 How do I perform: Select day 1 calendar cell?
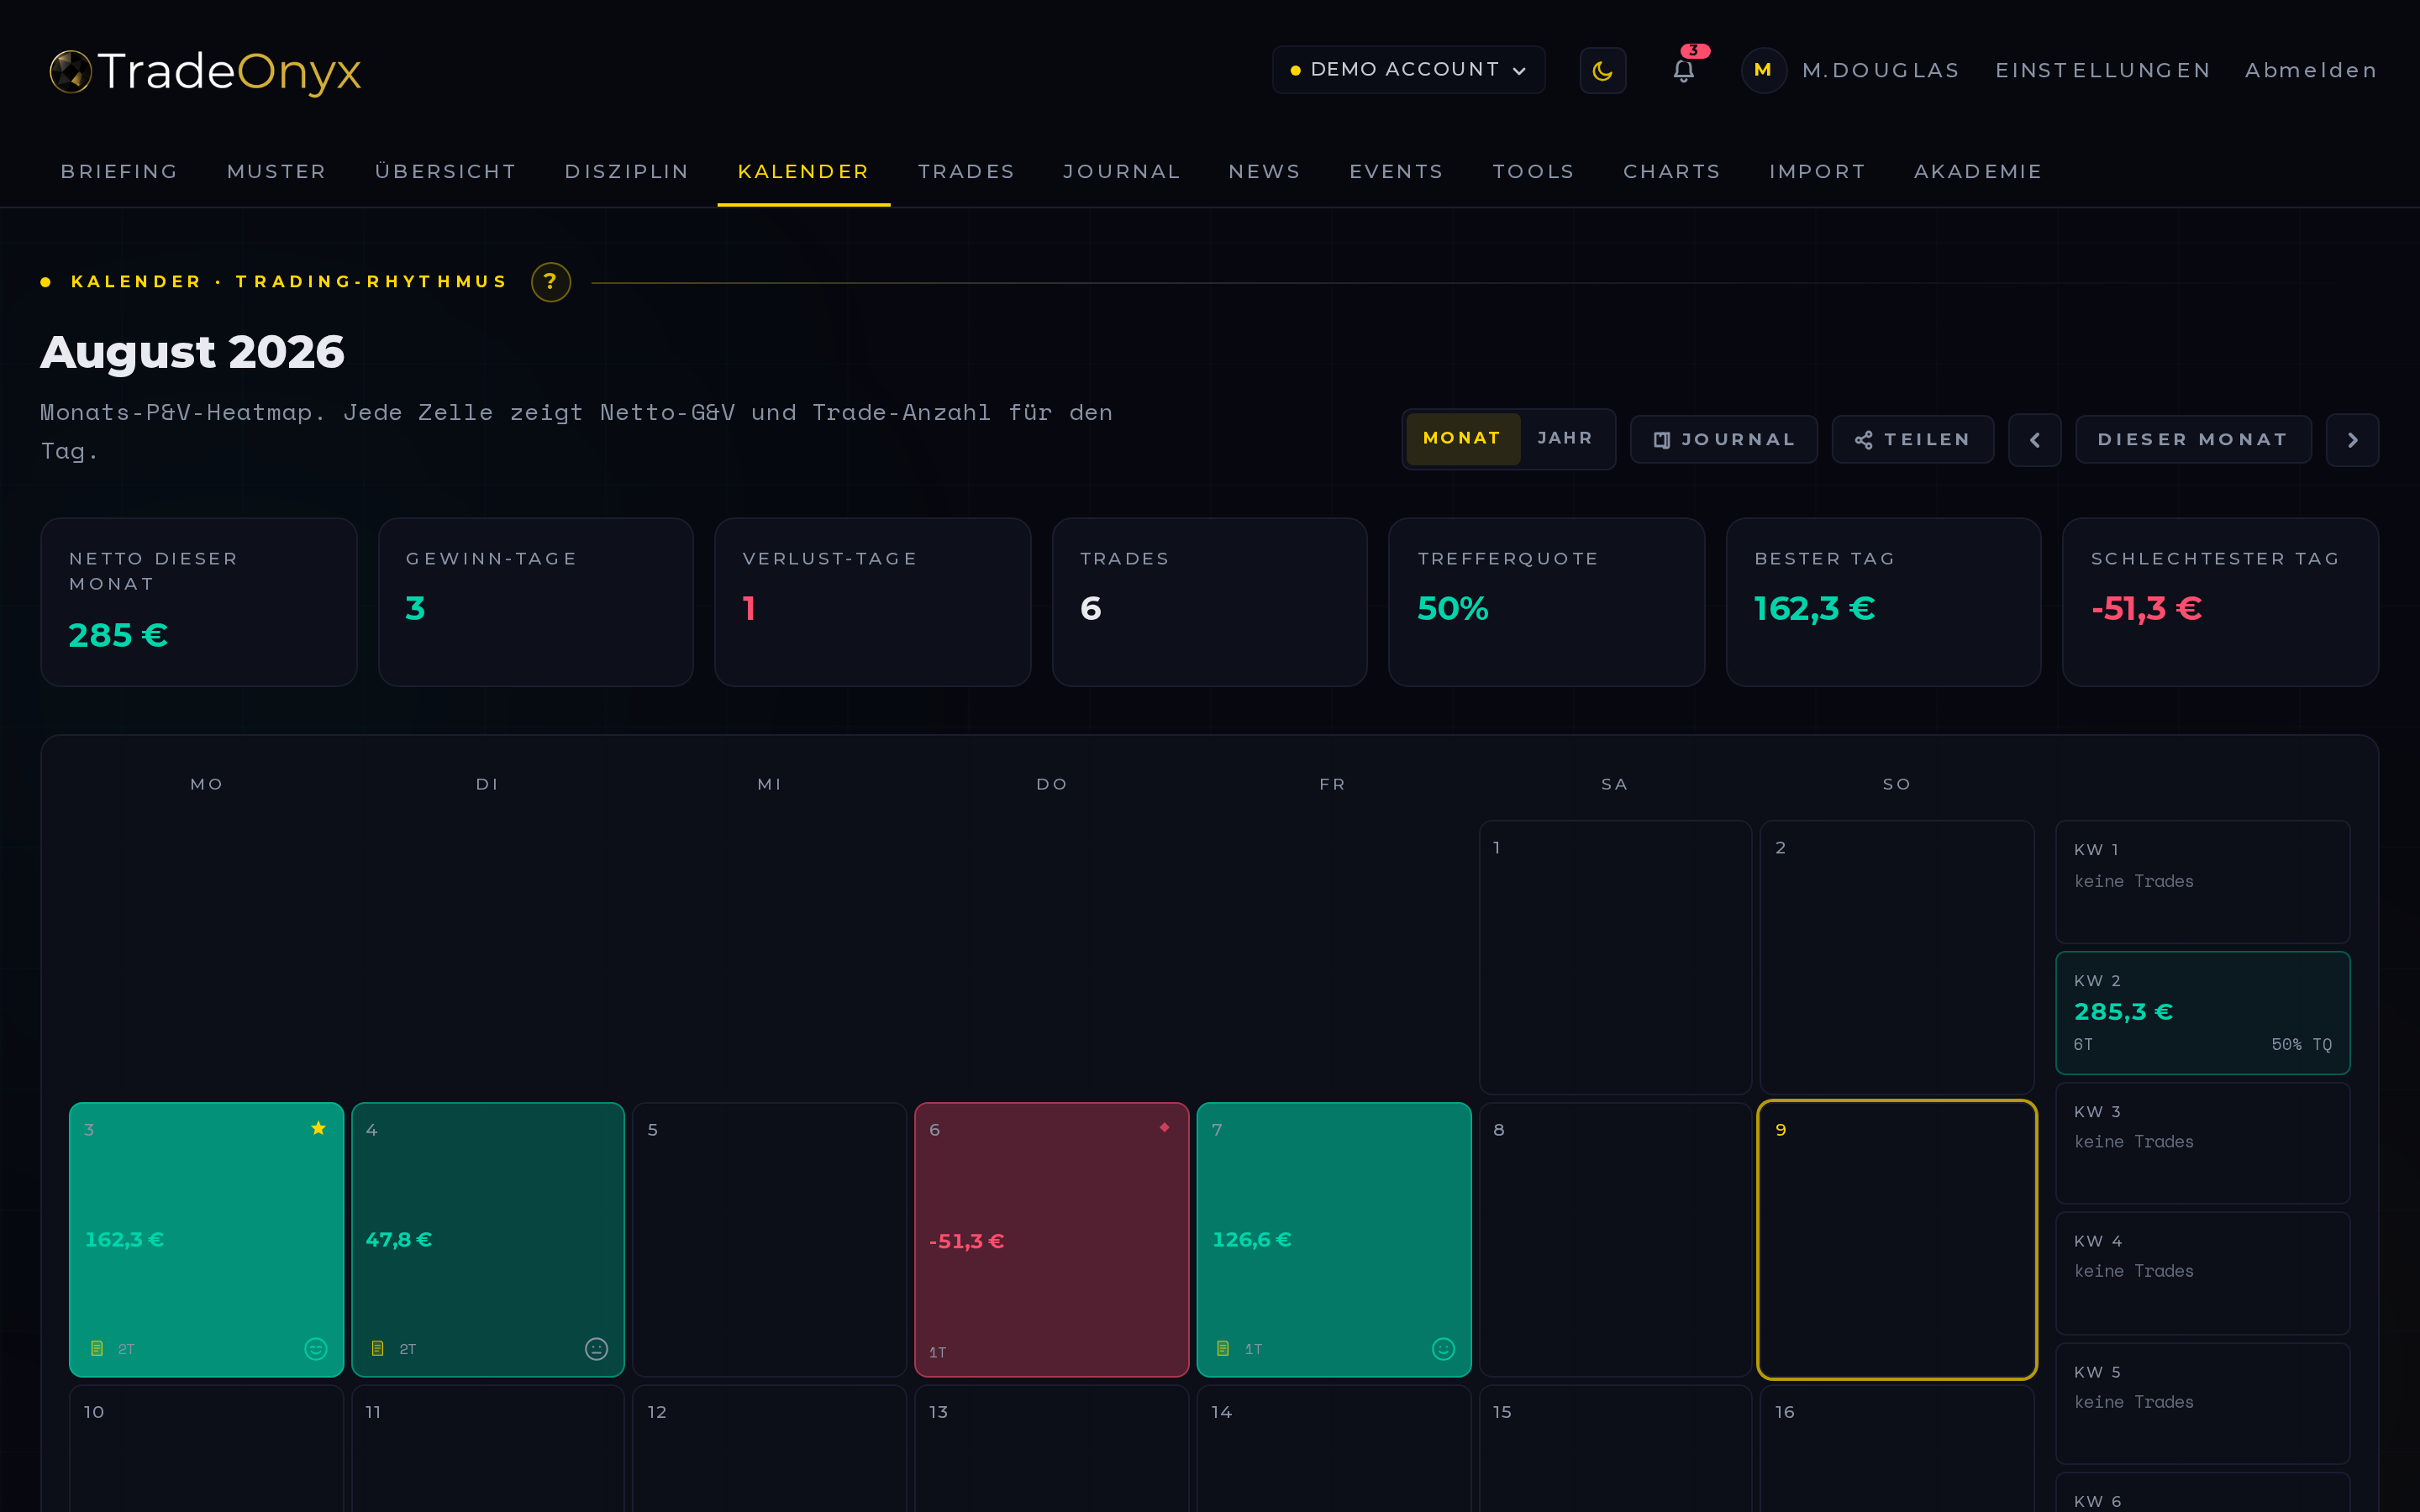click(x=1615, y=957)
